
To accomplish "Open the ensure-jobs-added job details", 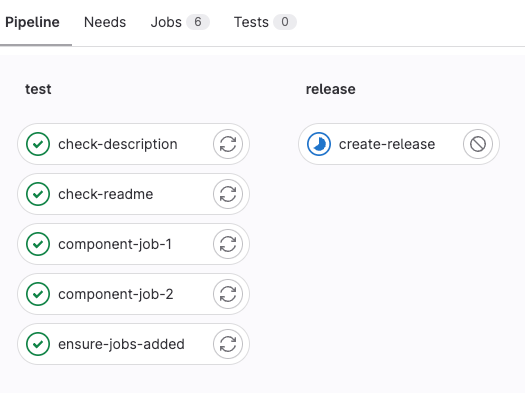I will coord(121,344).
